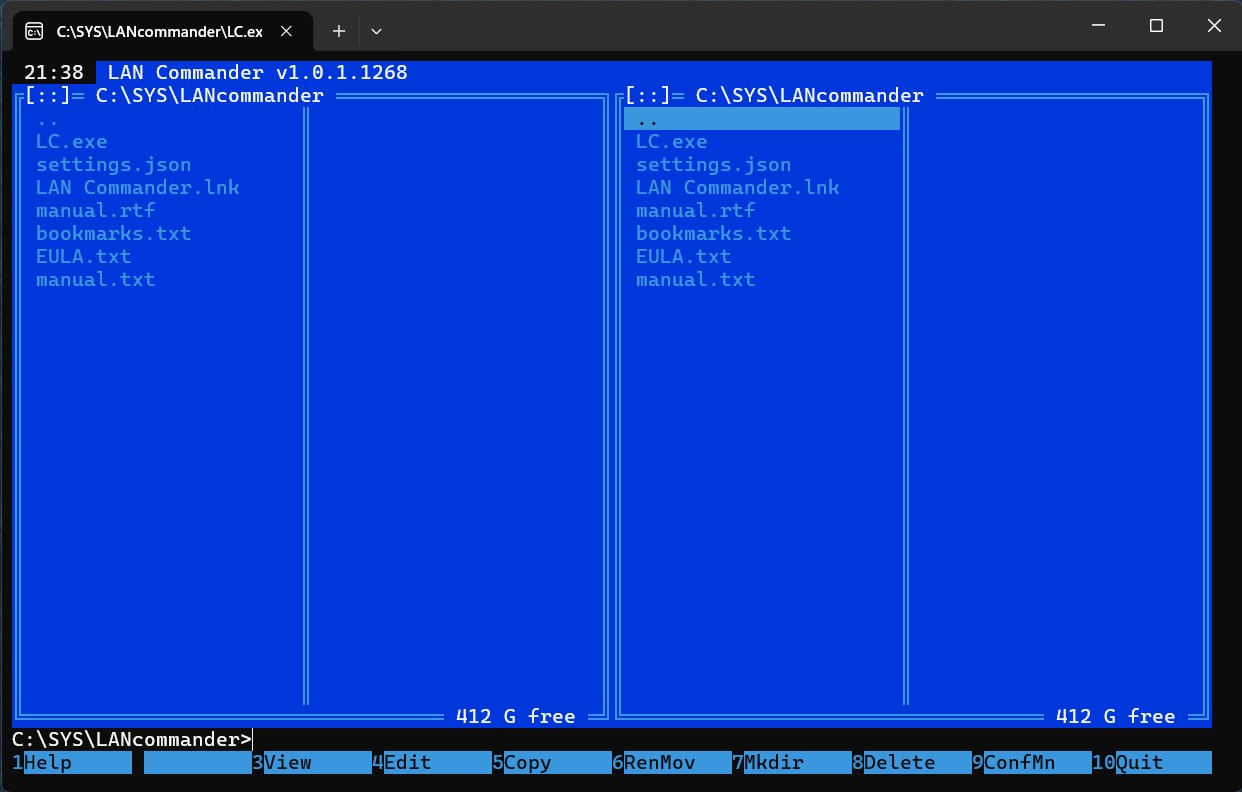
Task: Open left panel drive selector [::]
Action: 48,96
